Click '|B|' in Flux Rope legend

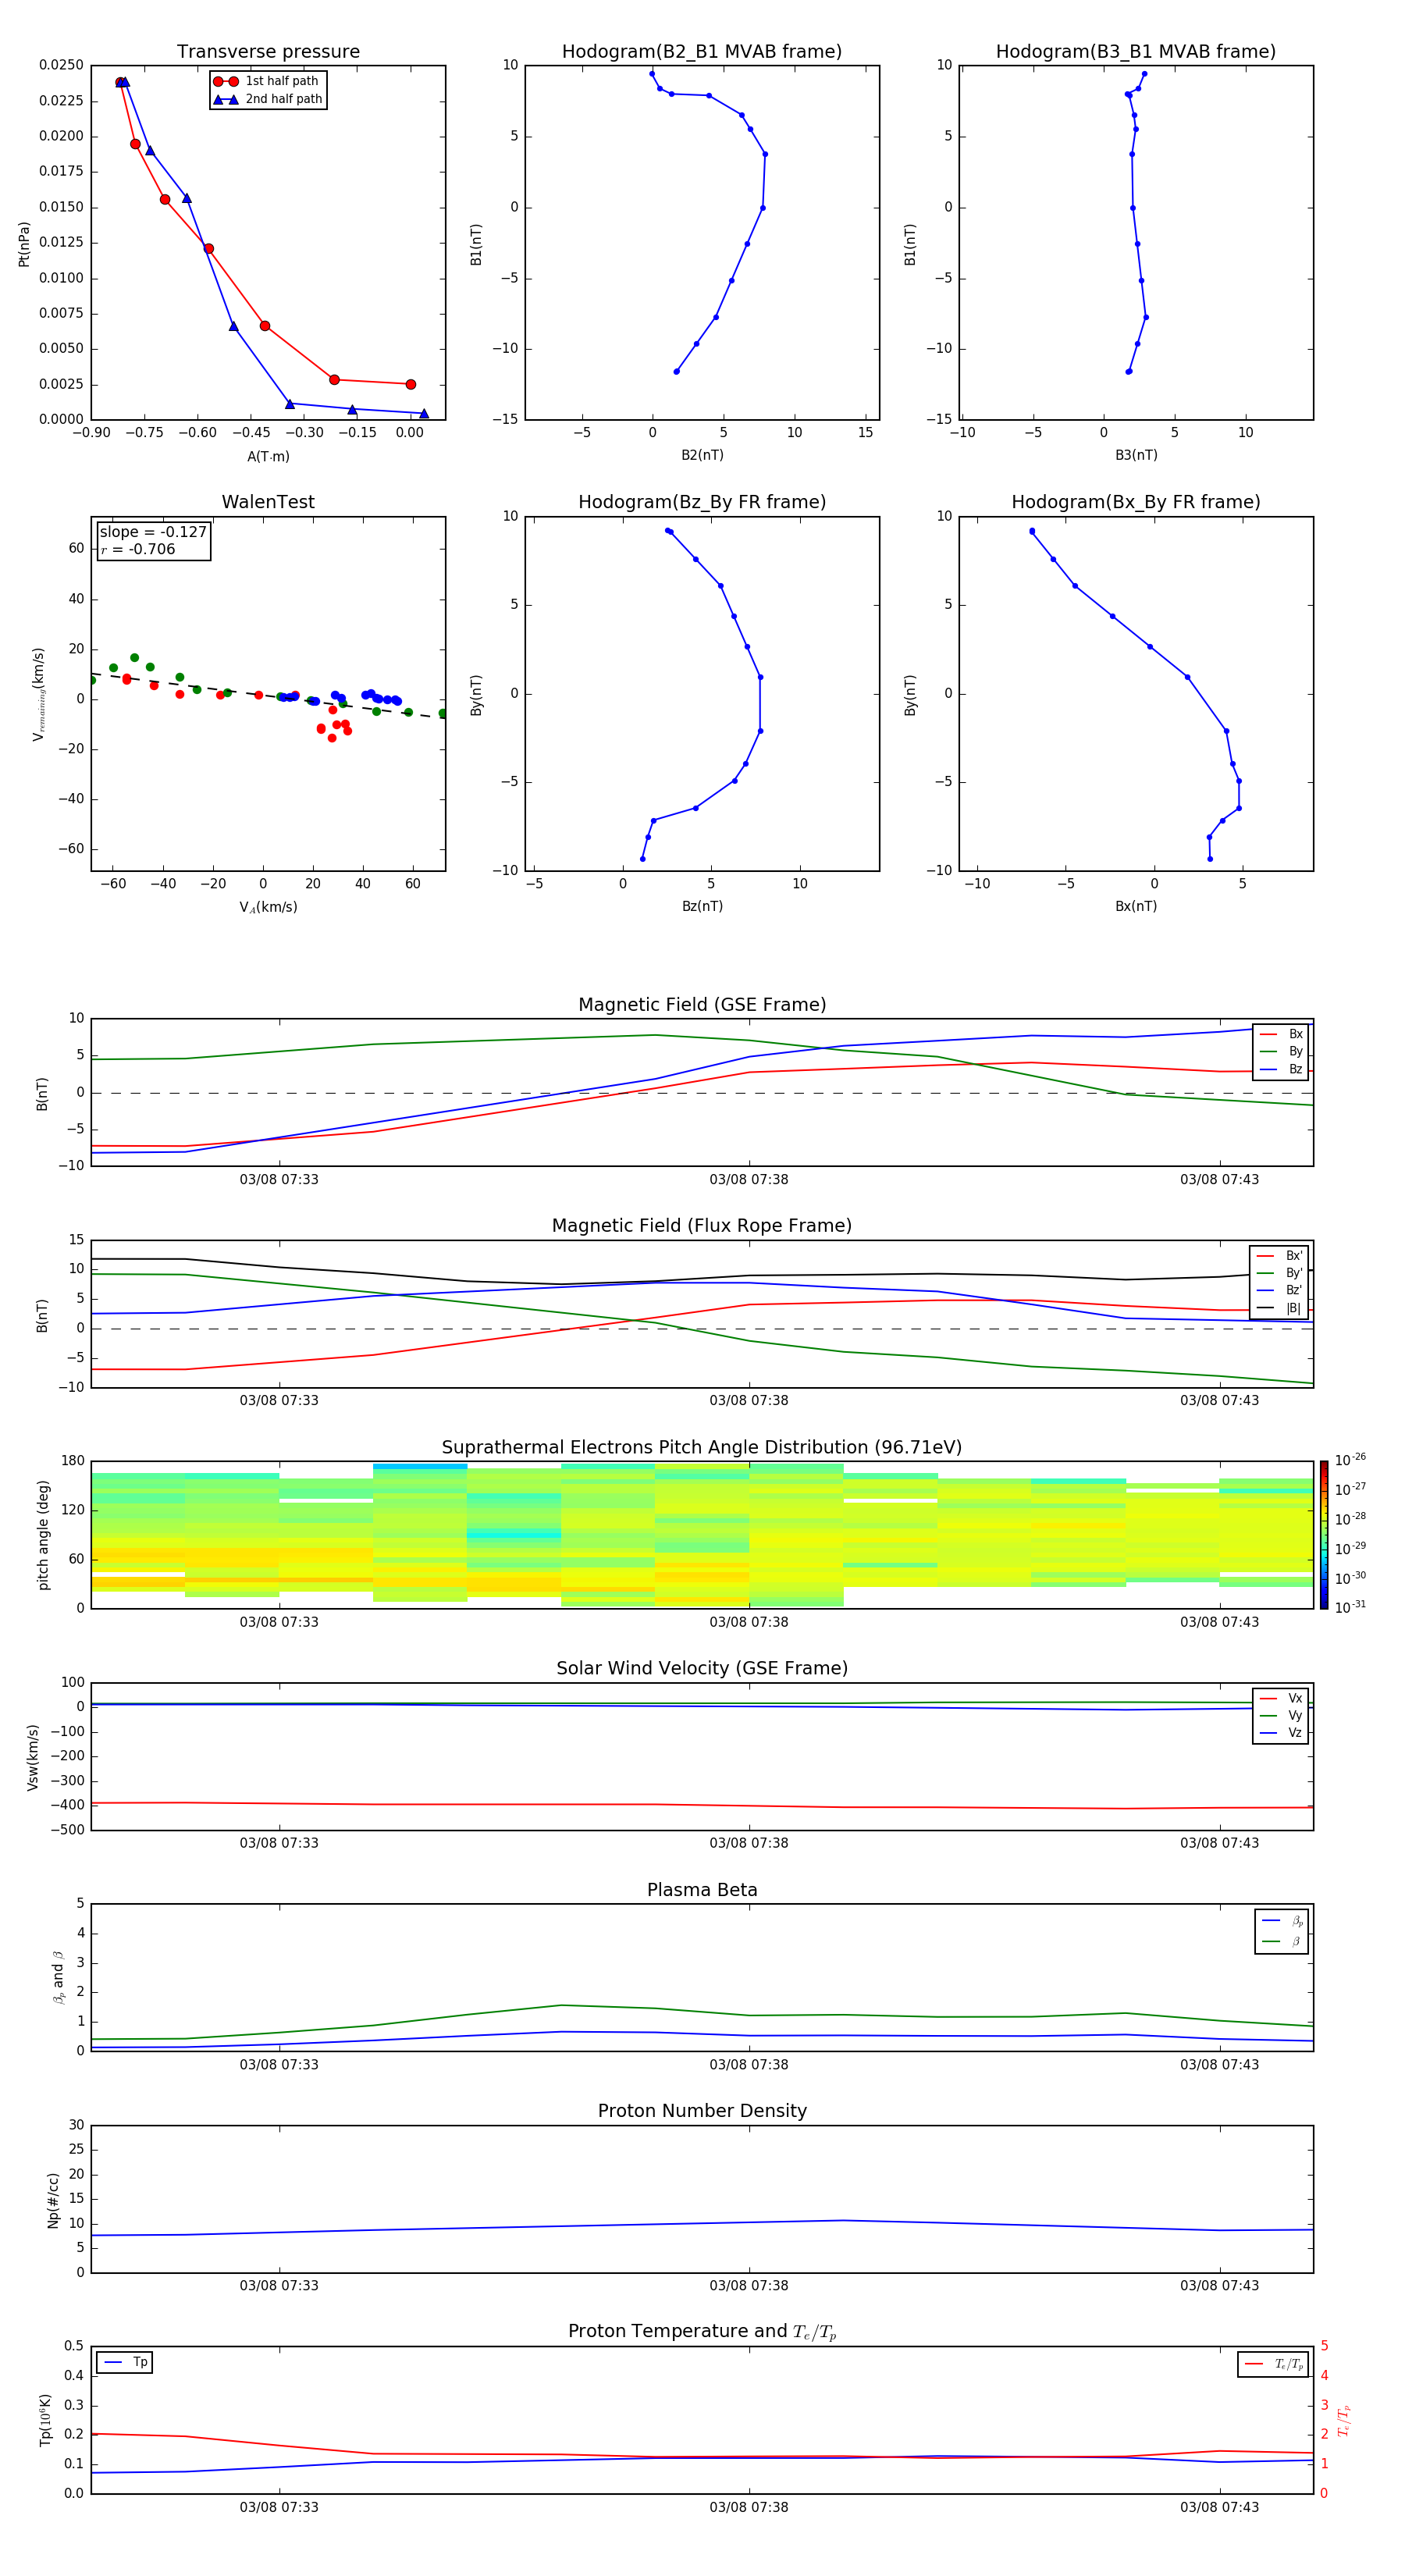[x=1294, y=1308]
